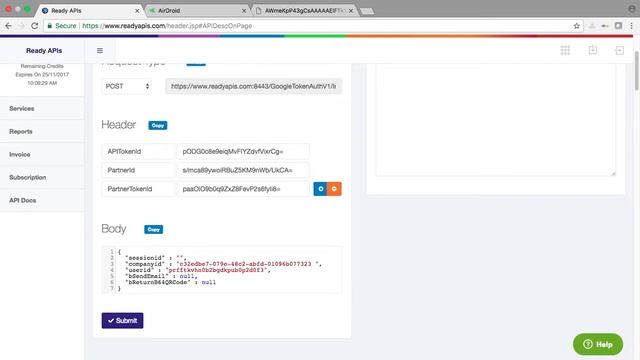Click the "bReturnB64QRCode" line in body

click(x=171, y=282)
